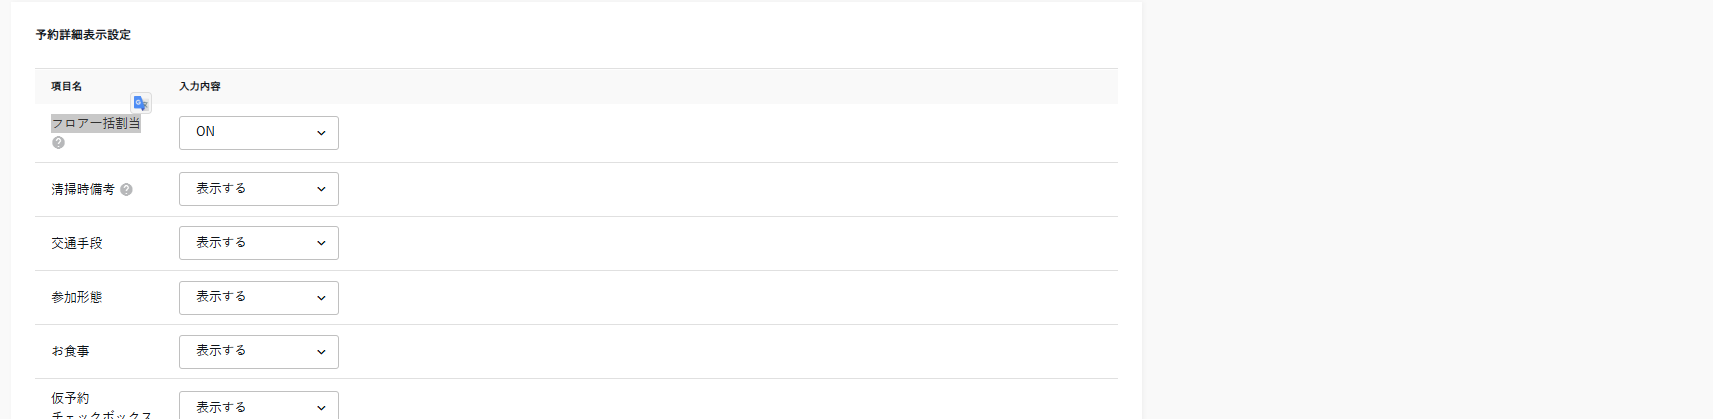Click help icon under フロア一括割当
Viewport: 1713px width, 419px height.
click(58, 143)
